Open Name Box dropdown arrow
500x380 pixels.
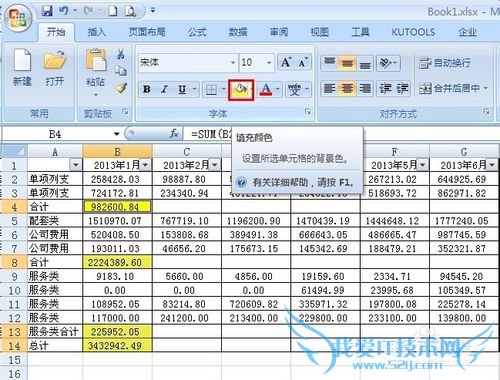(116, 134)
